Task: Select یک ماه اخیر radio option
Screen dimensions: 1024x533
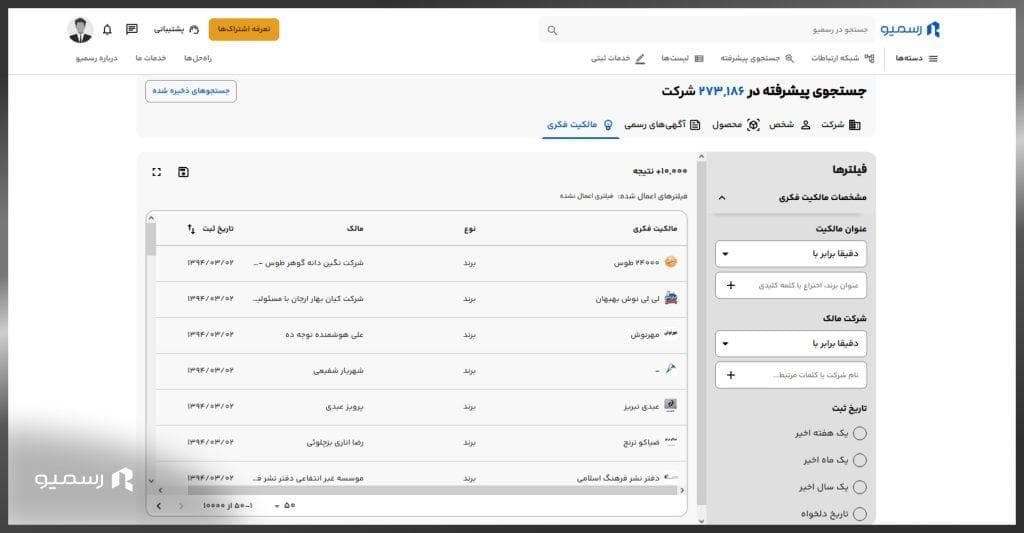Action: tap(859, 460)
